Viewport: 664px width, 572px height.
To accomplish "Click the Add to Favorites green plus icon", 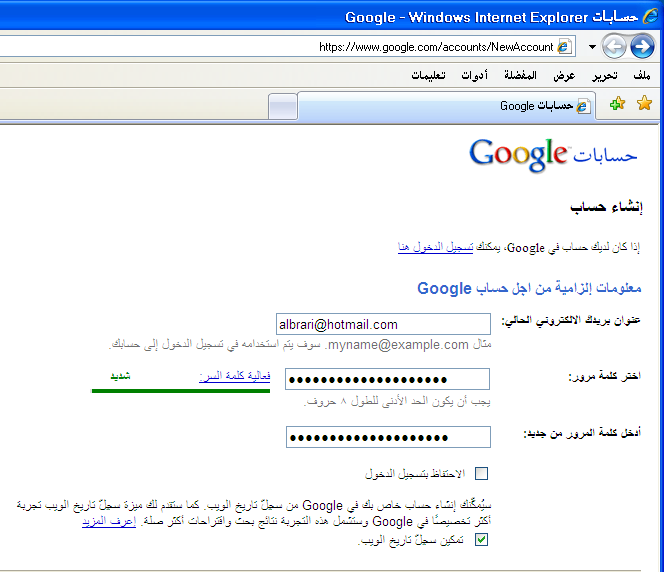I will point(617,103).
